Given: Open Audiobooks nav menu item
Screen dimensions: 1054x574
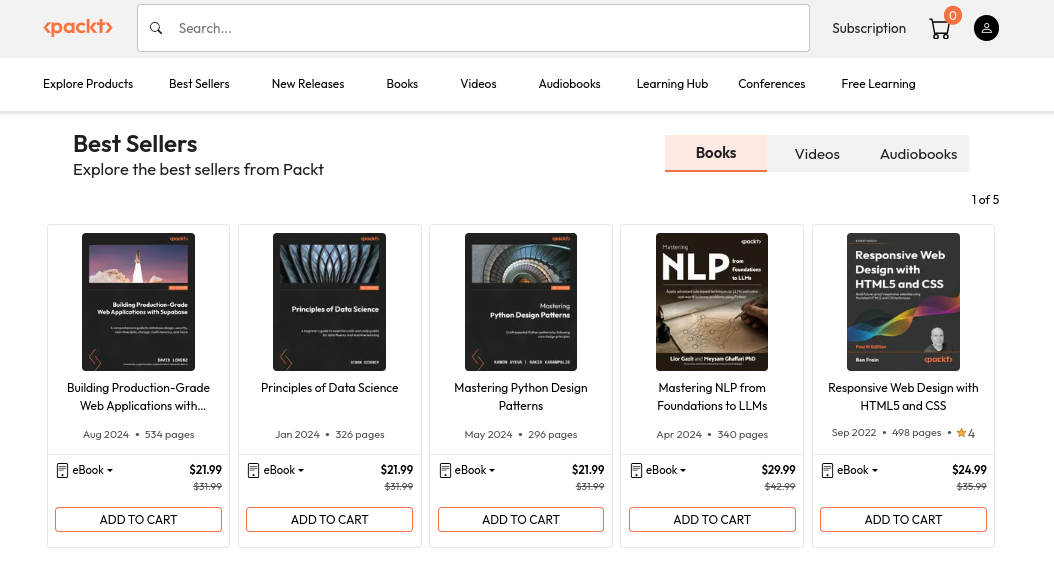Looking at the screenshot, I should pos(569,84).
